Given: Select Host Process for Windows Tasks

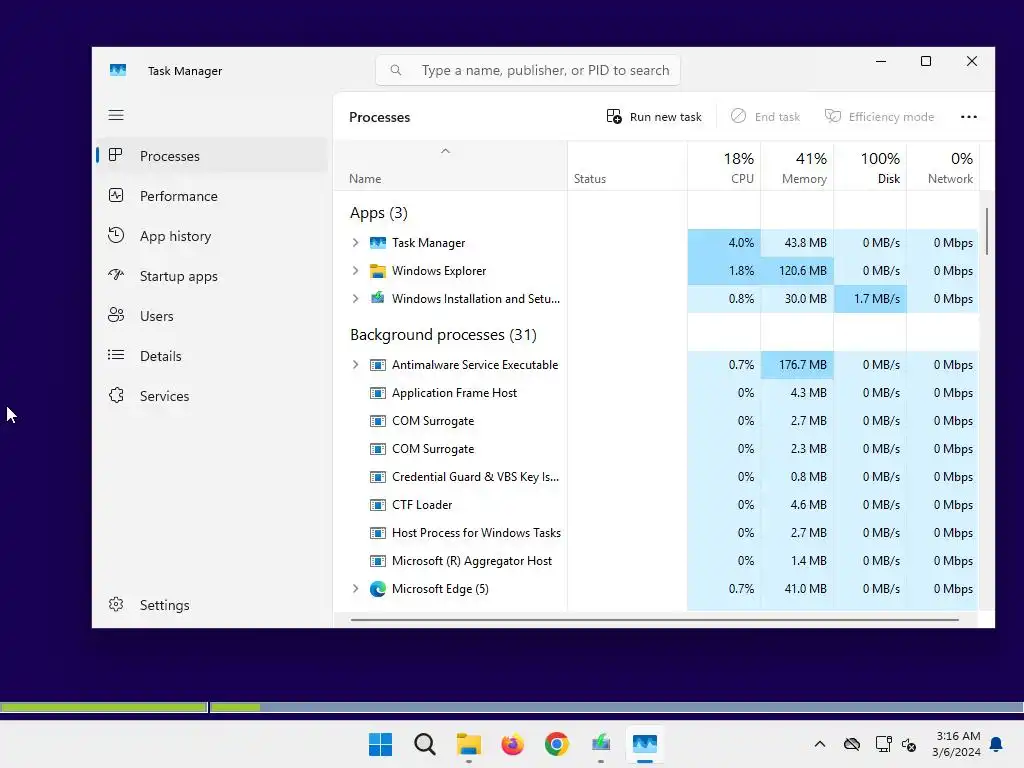Looking at the screenshot, I should 656,533.
